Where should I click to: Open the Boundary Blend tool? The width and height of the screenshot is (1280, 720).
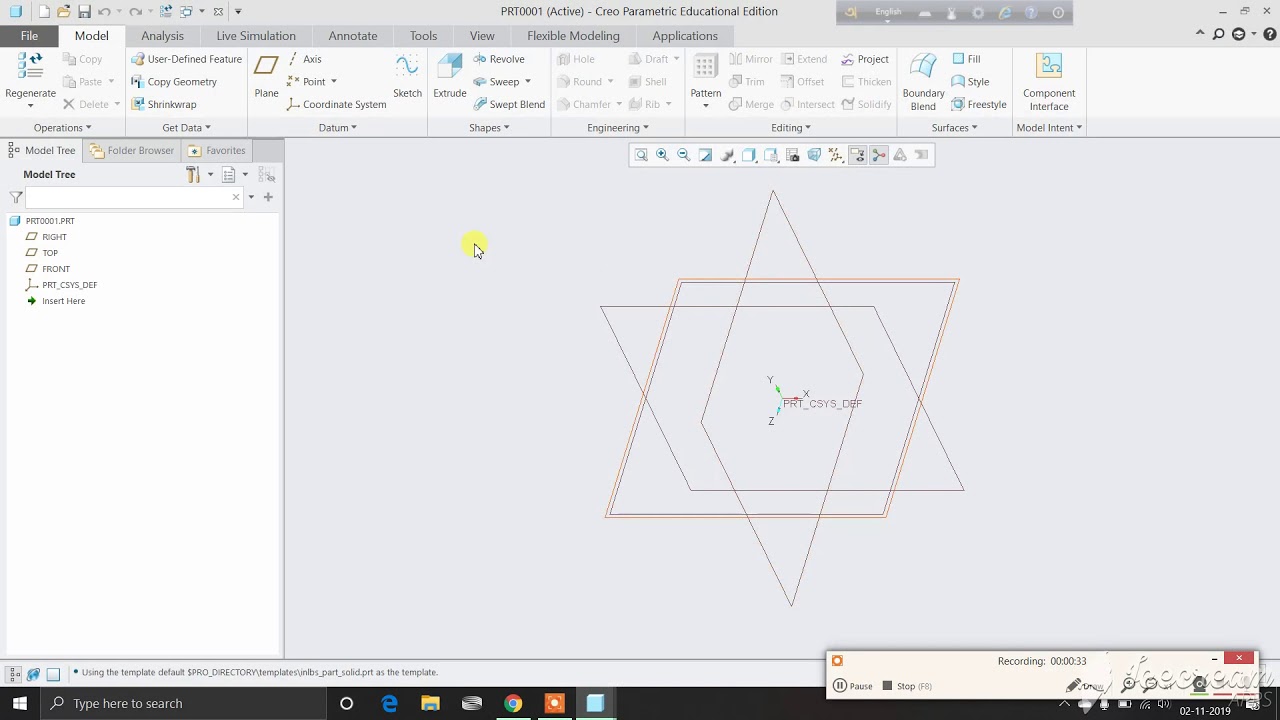tap(923, 82)
